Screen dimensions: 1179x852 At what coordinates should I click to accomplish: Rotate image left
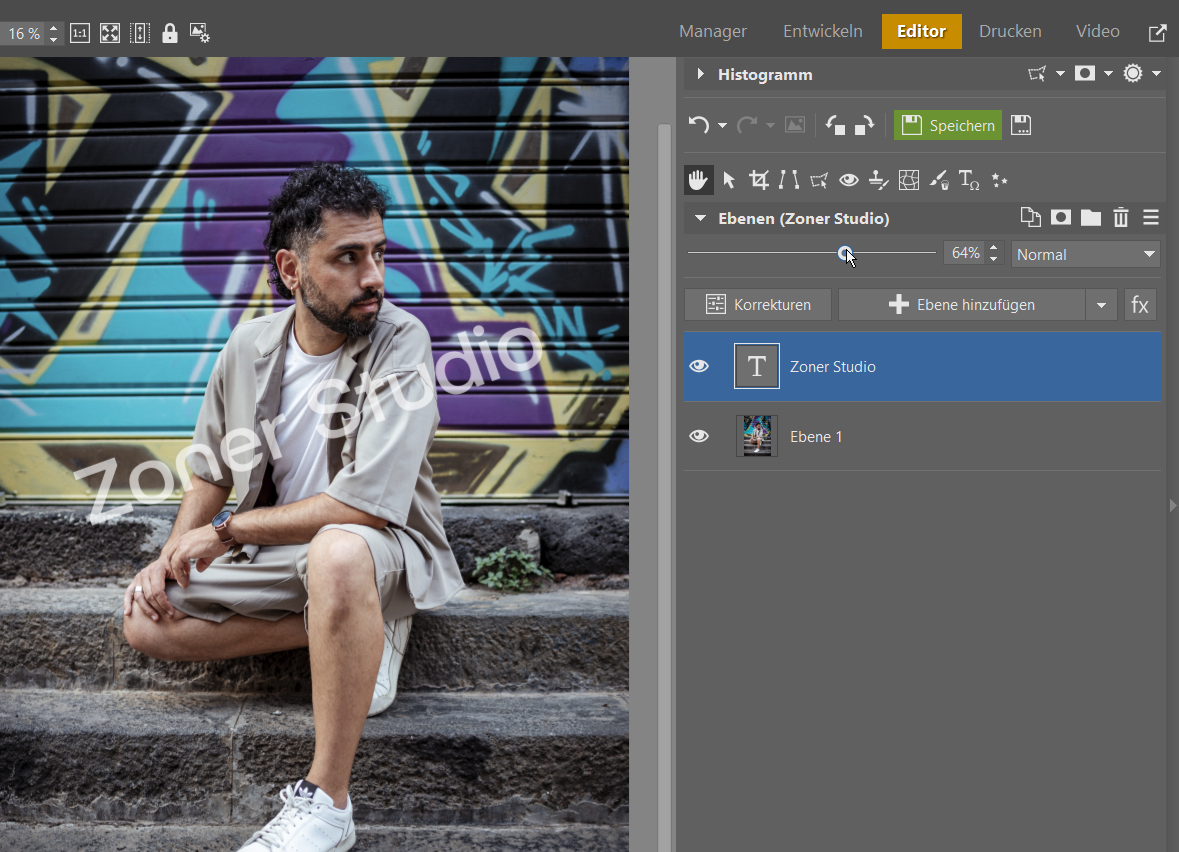835,125
